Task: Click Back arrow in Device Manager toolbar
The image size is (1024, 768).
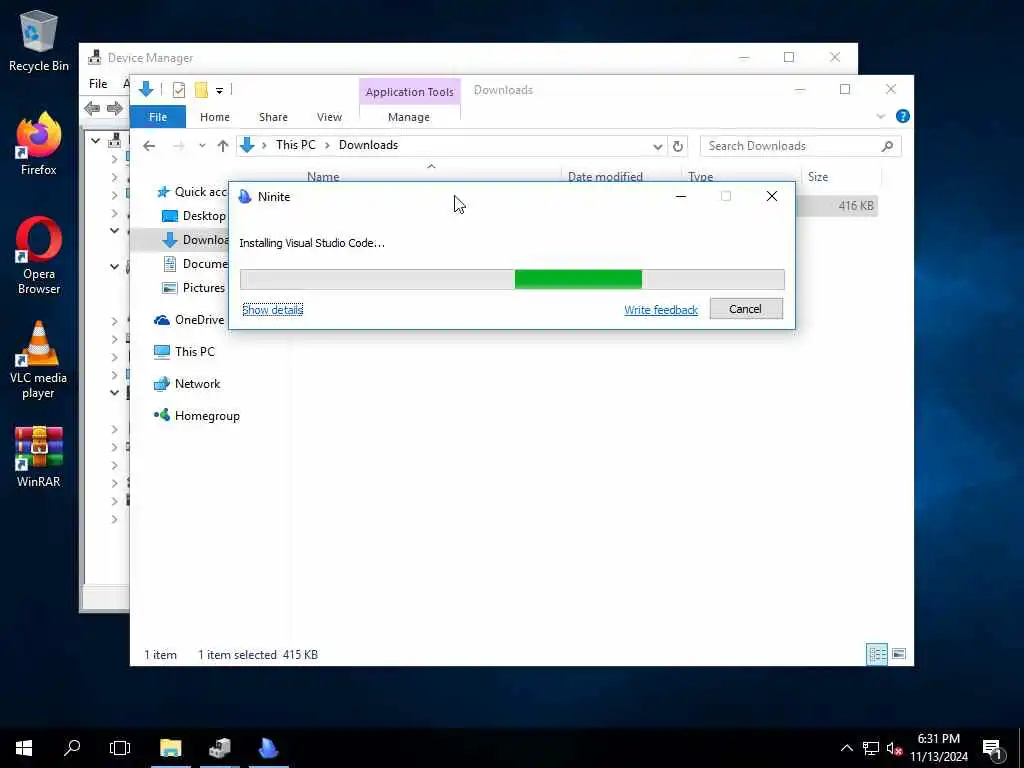Action: point(92,108)
